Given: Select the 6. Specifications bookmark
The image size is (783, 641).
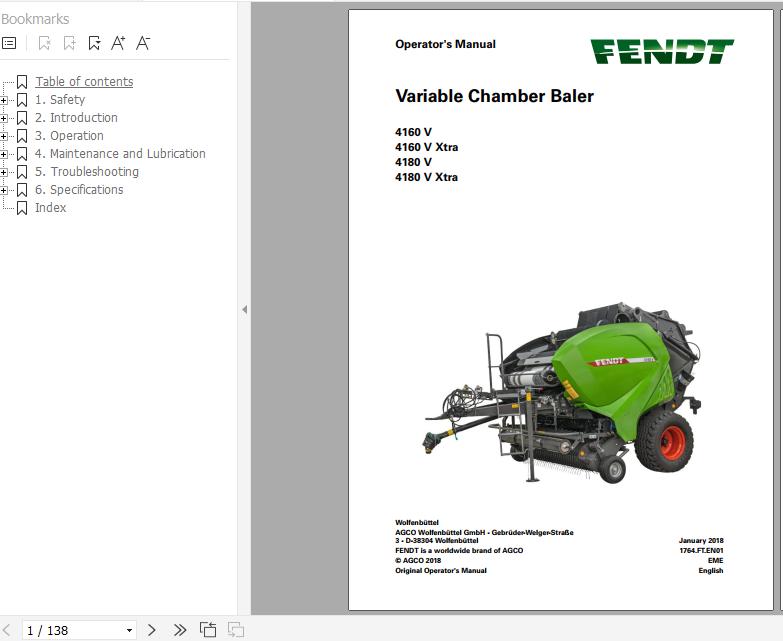Looking at the screenshot, I should [x=79, y=189].
